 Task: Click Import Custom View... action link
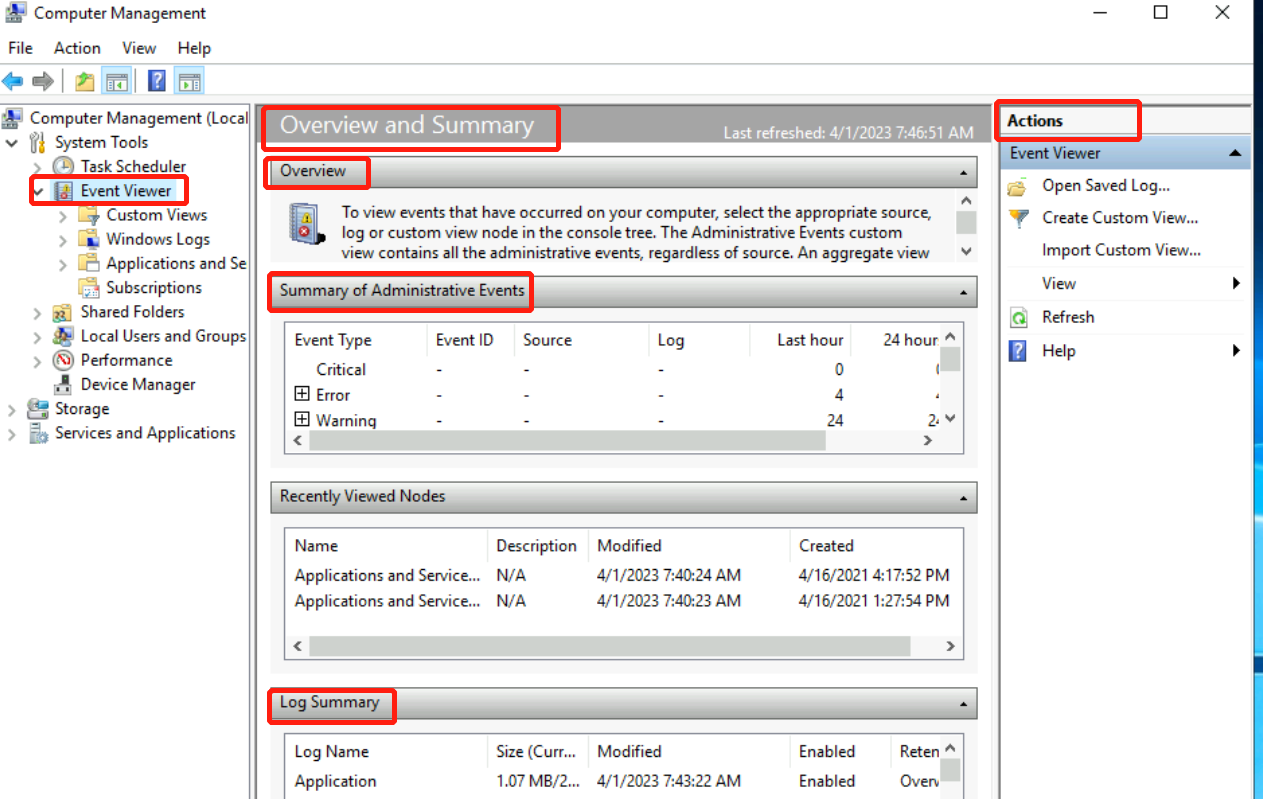tap(1120, 250)
